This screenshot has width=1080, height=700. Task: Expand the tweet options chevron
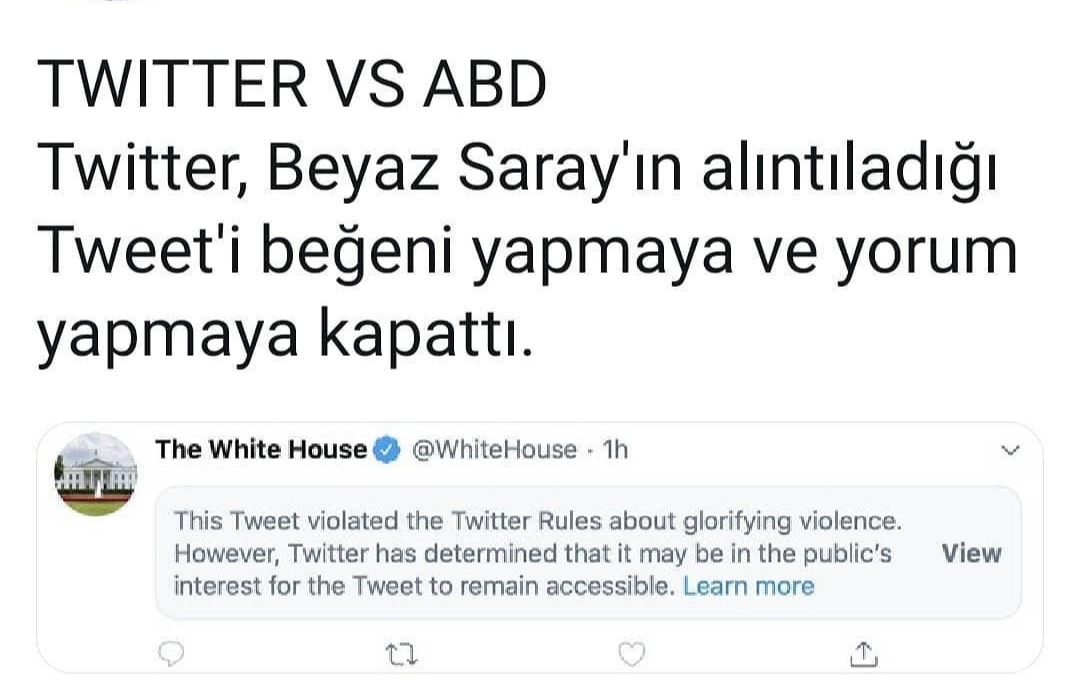(x=1010, y=451)
